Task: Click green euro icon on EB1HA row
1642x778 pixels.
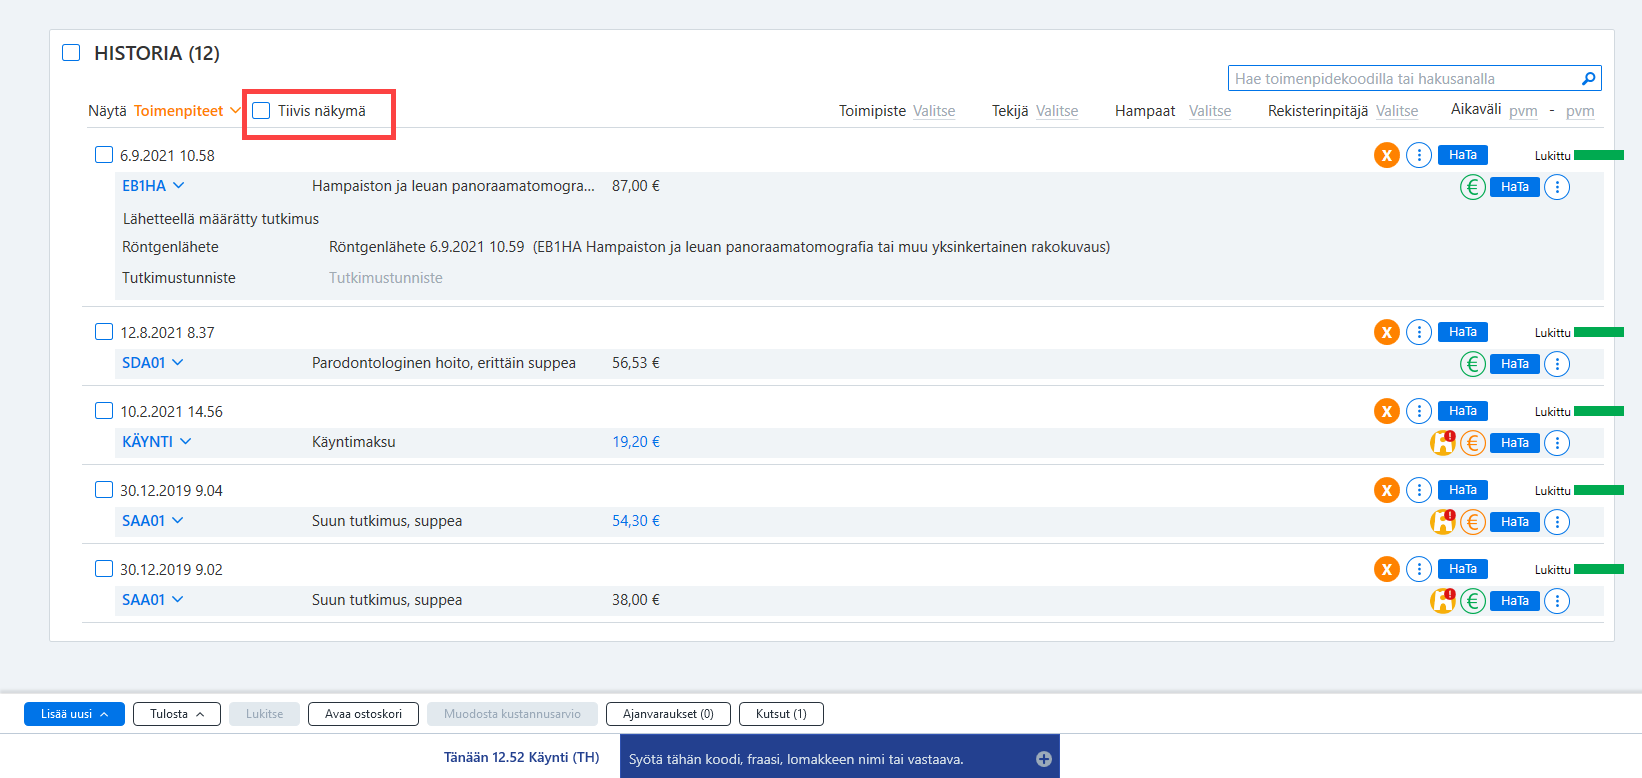Action: click(1472, 187)
